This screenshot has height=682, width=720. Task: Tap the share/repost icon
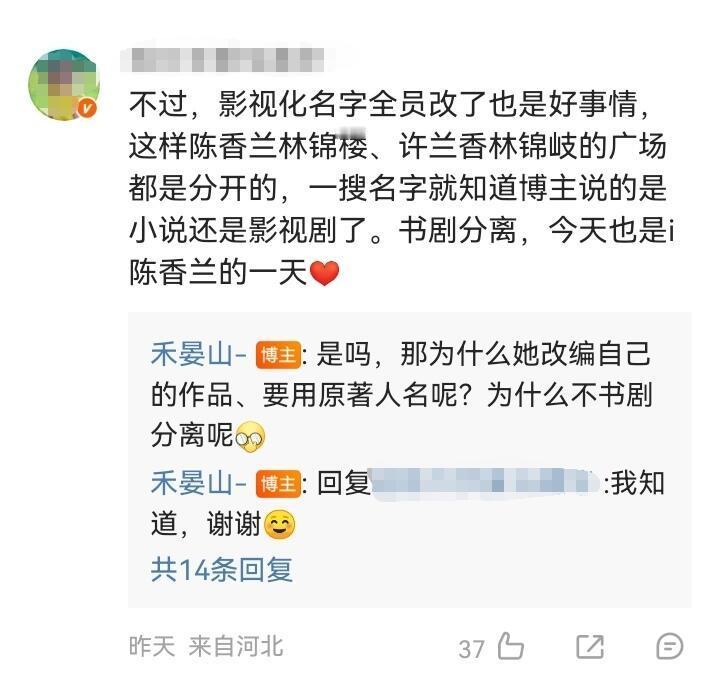[x=590, y=647]
